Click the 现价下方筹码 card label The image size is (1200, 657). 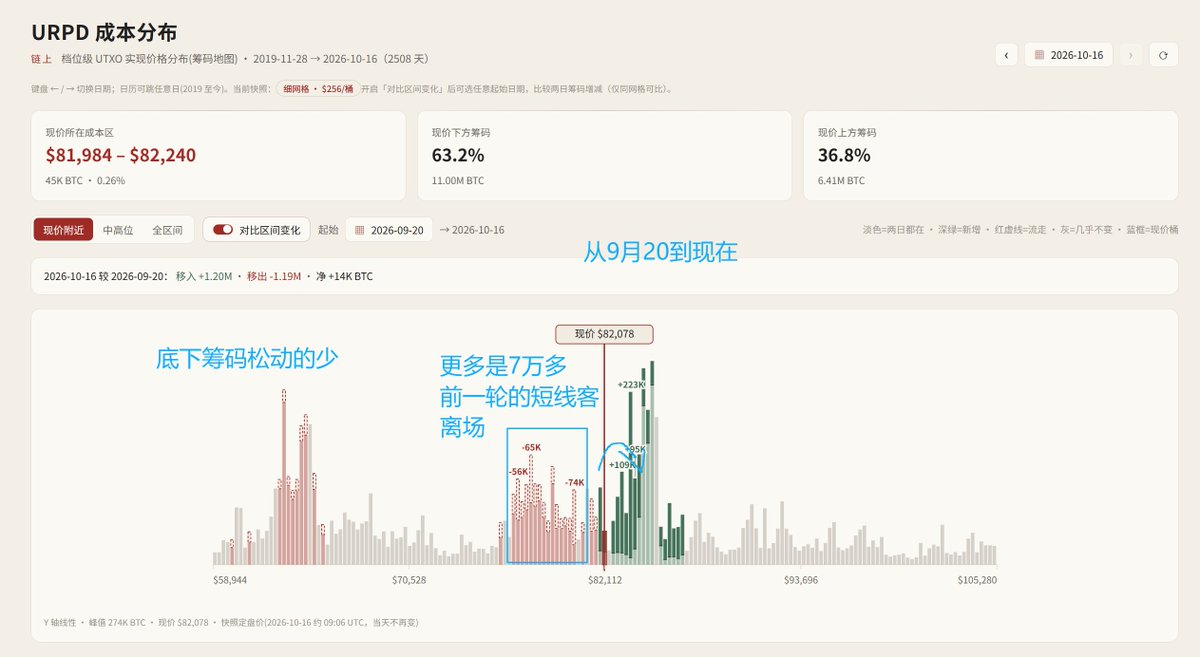click(x=461, y=132)
